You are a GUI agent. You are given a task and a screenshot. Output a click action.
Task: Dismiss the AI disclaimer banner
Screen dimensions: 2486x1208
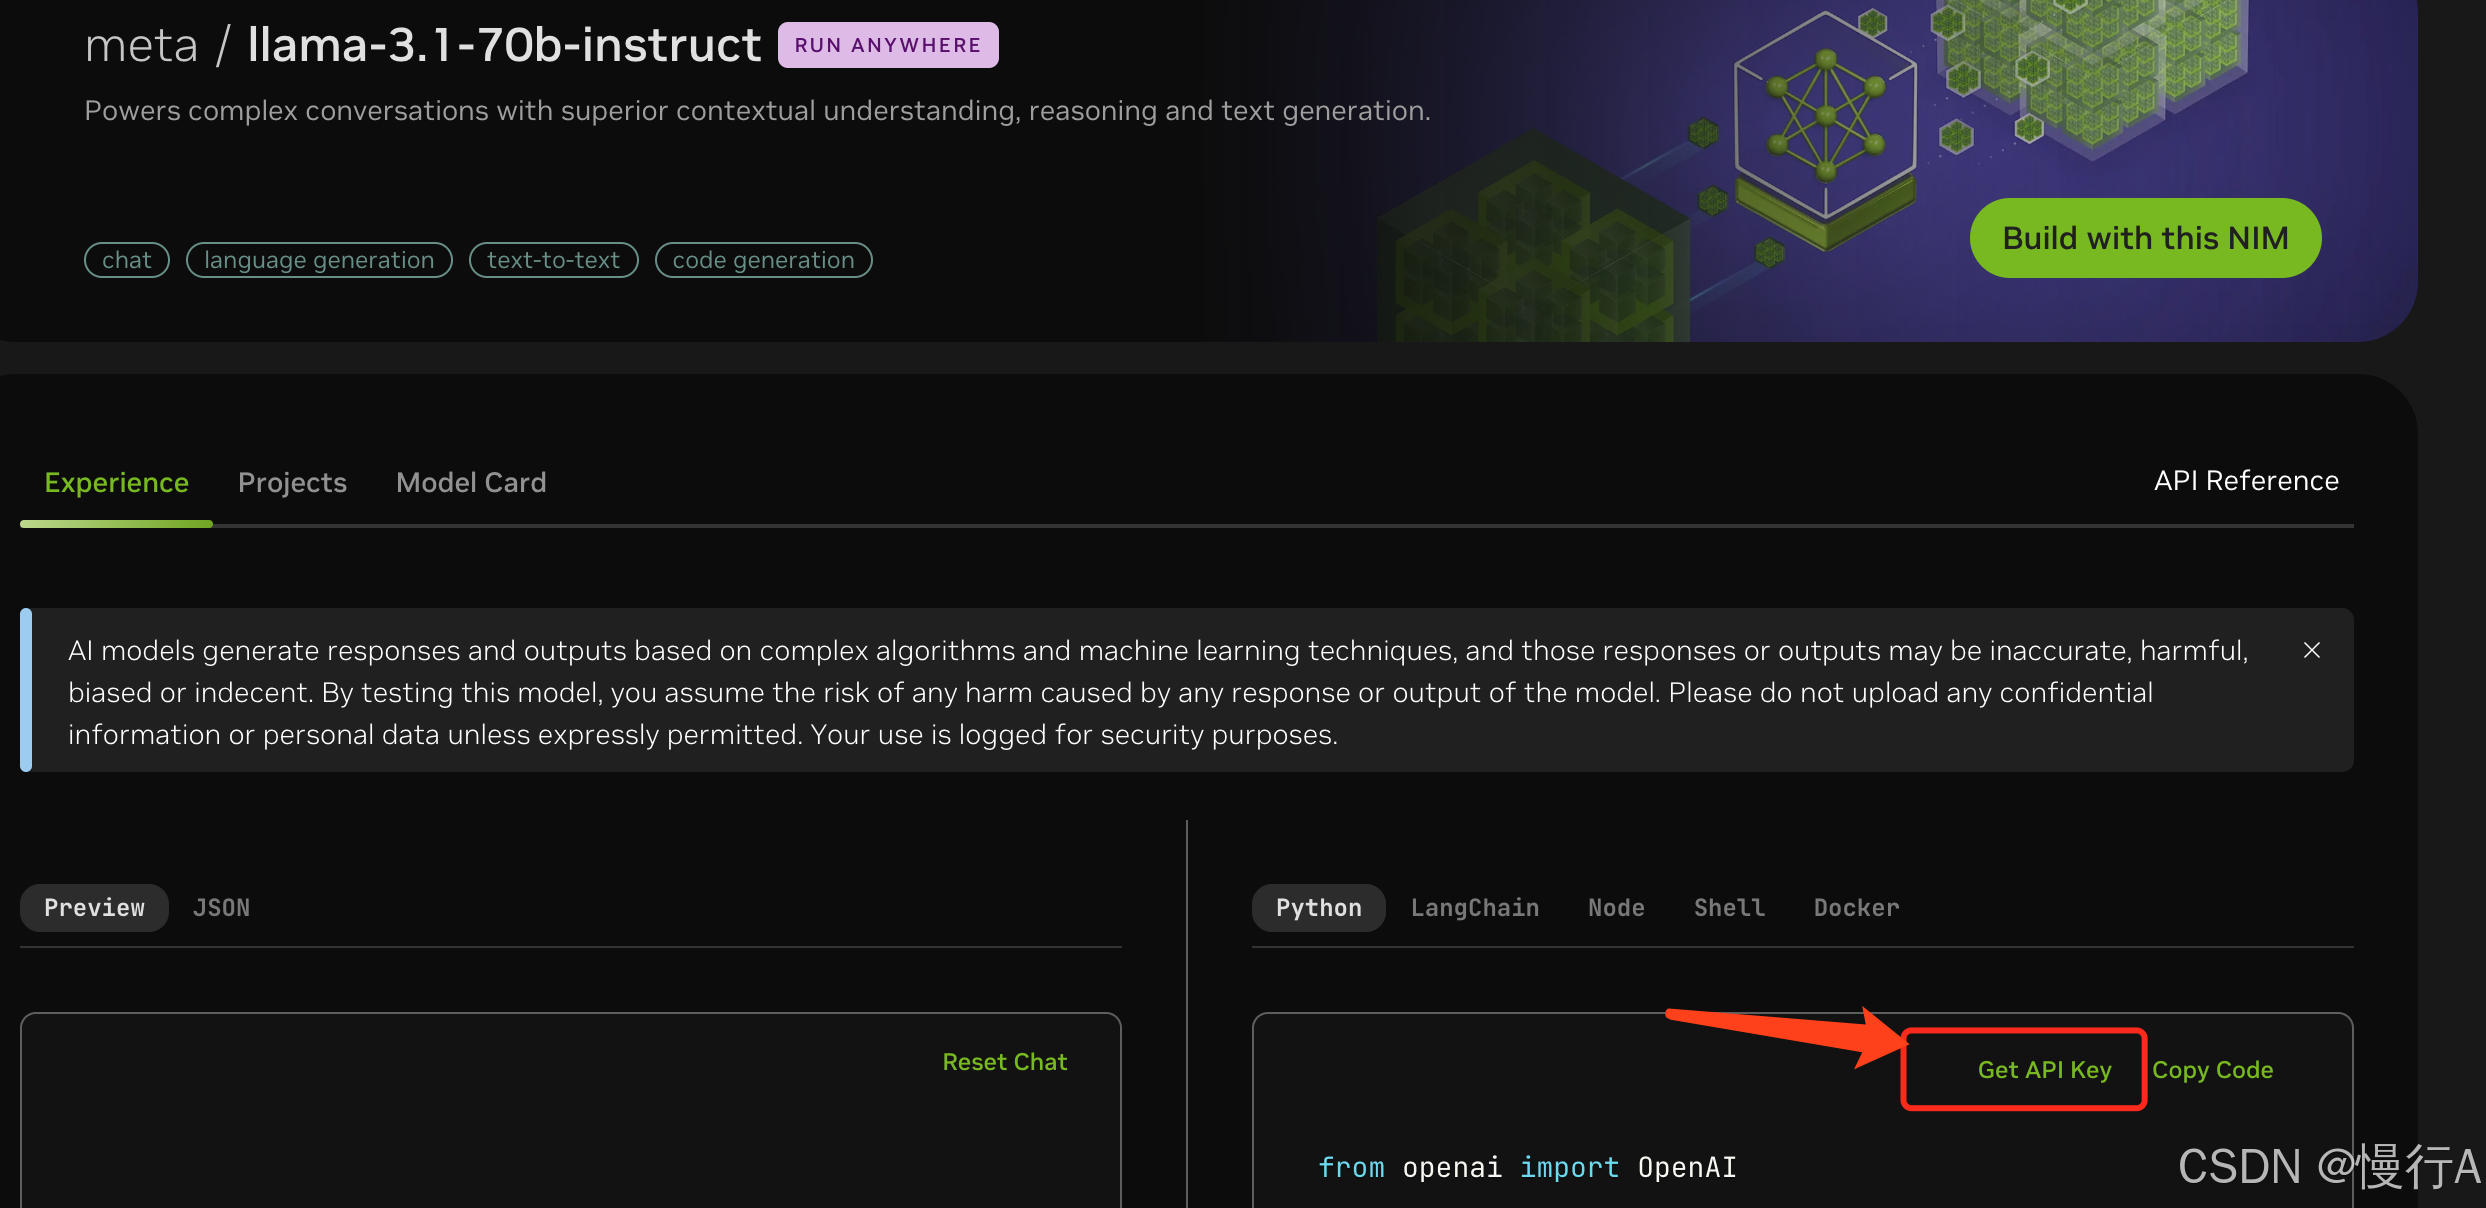click(x=2311, y=650)
